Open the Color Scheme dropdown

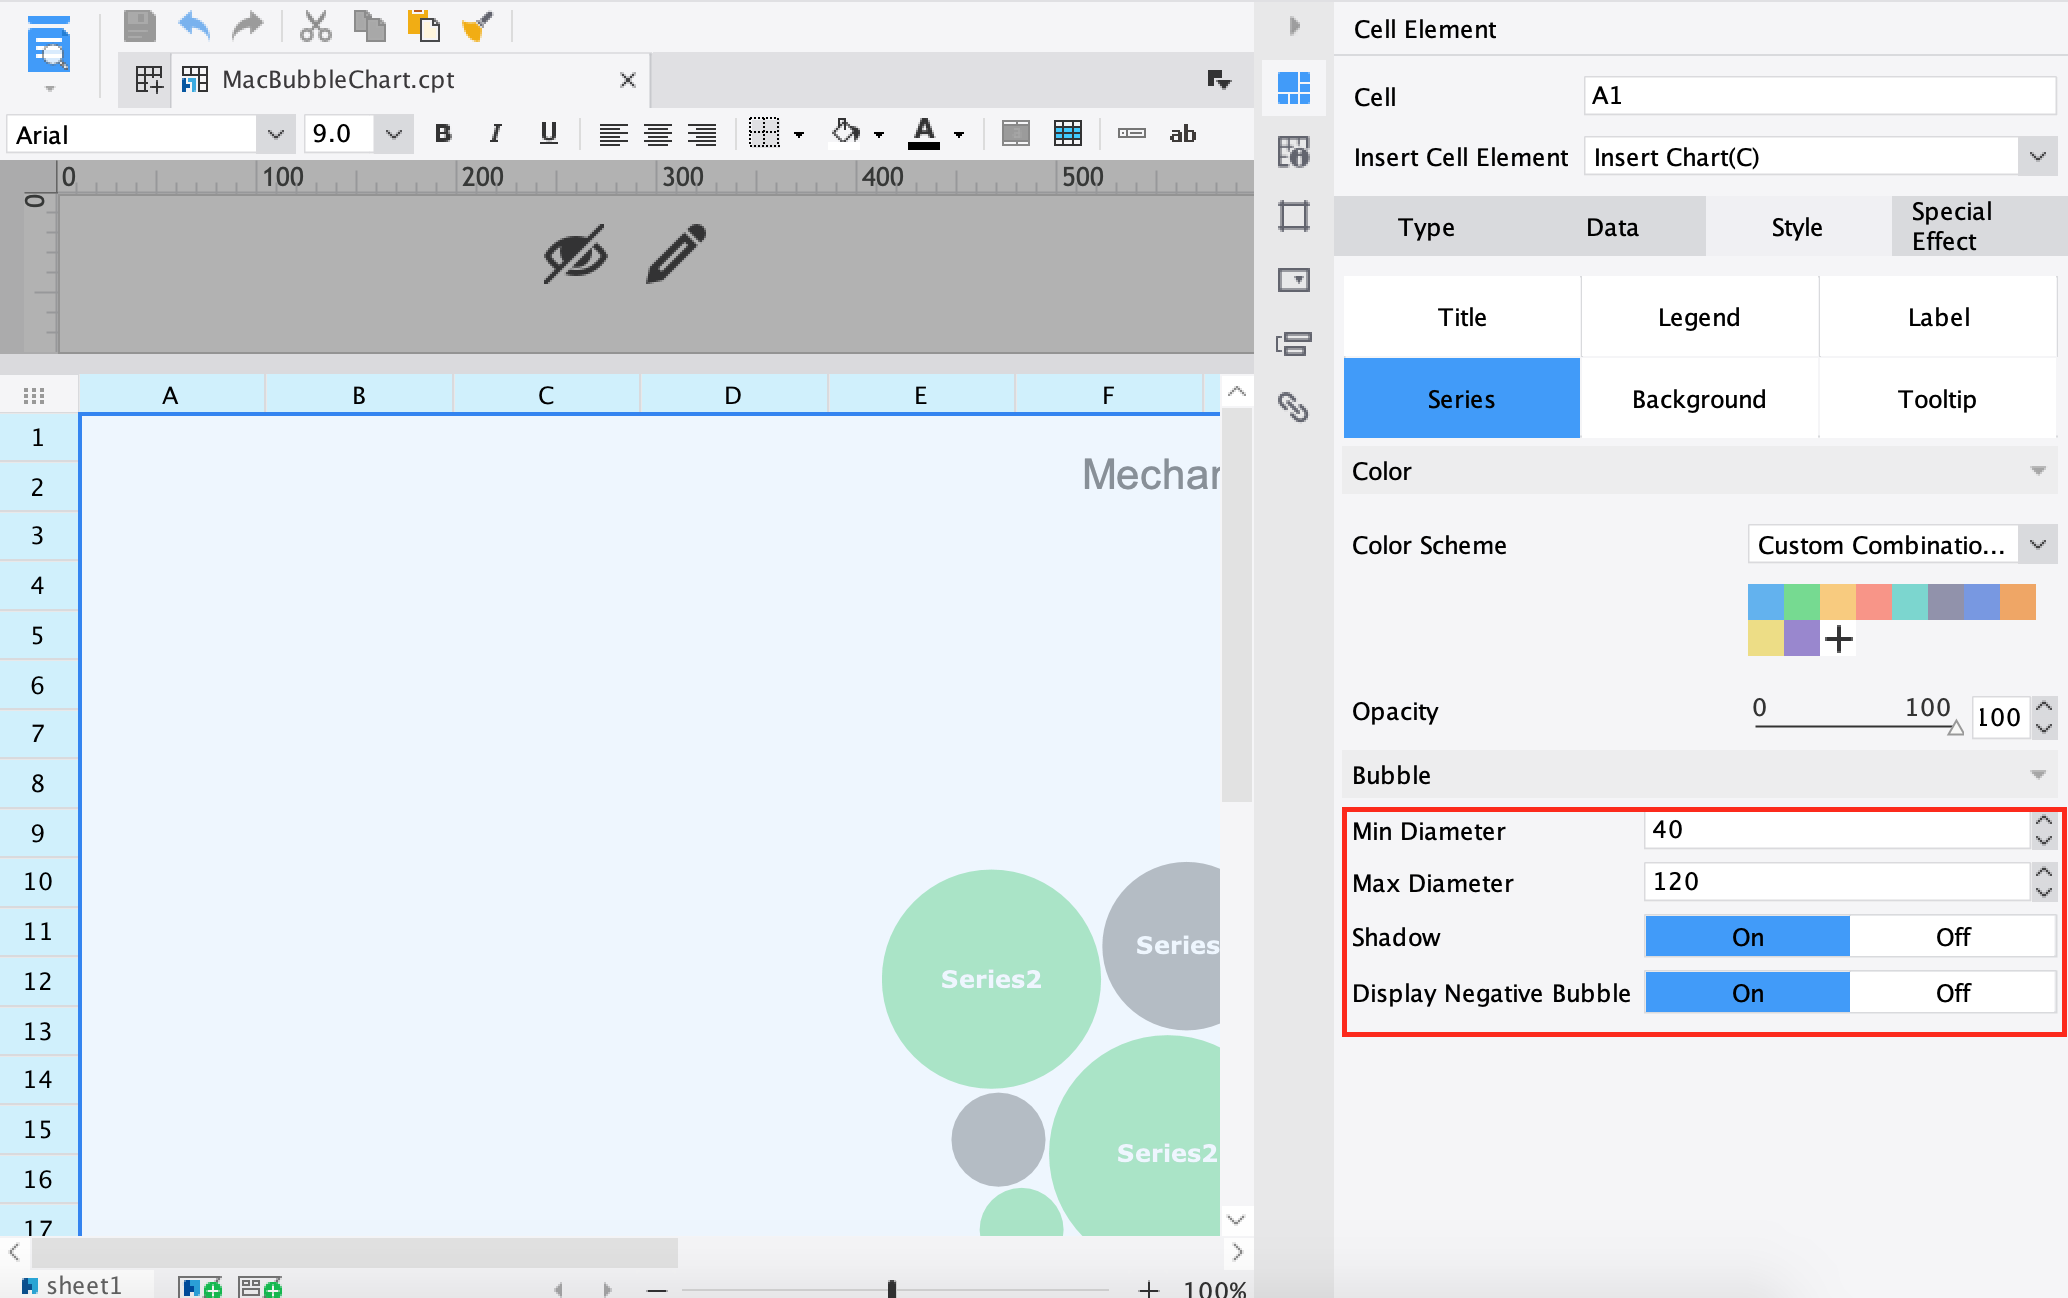click(x=2037, y=545)
